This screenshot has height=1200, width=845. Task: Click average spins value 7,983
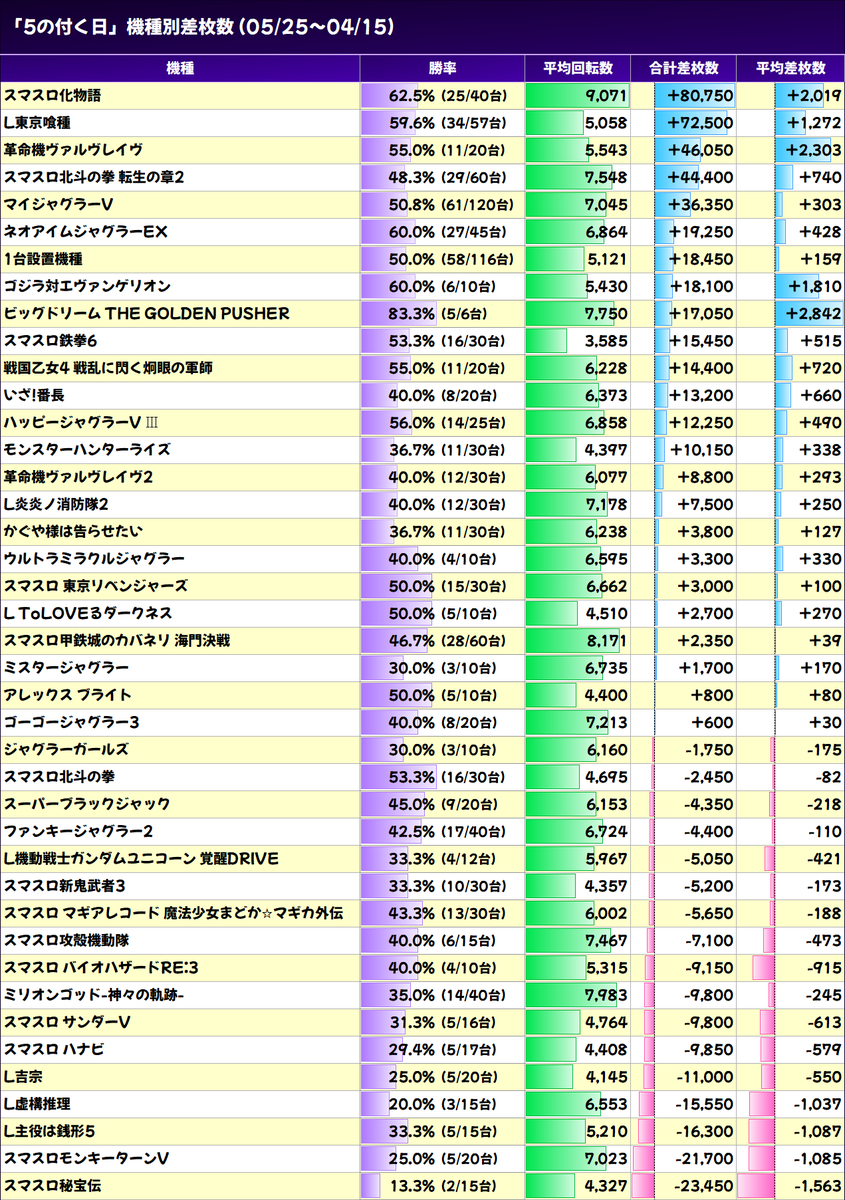[x=605, y=996]
